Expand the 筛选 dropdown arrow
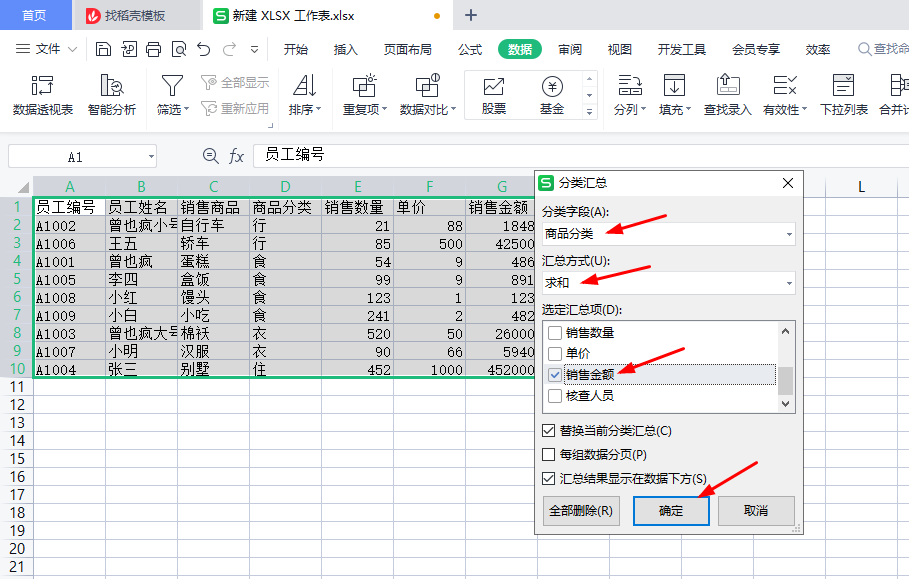Image resolution: width=909 pixels, height=579 pixels. coord(187,110)
